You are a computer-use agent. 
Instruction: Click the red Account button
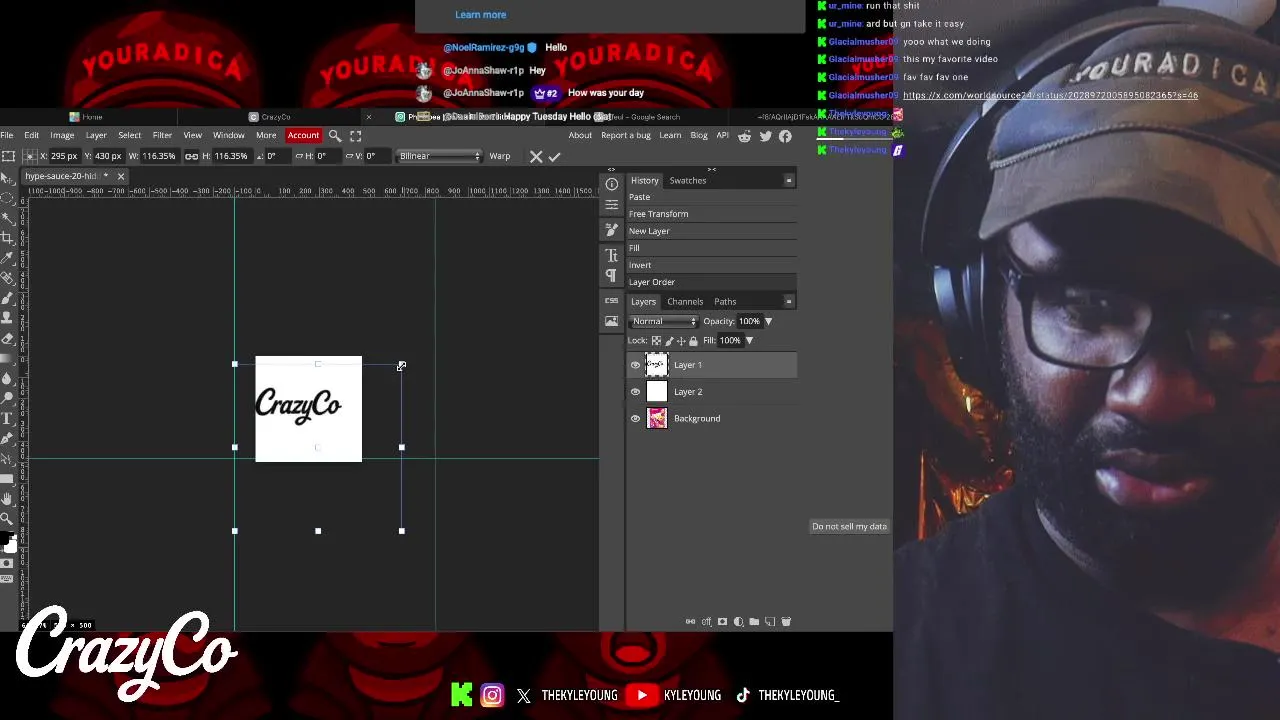[303, 135]
